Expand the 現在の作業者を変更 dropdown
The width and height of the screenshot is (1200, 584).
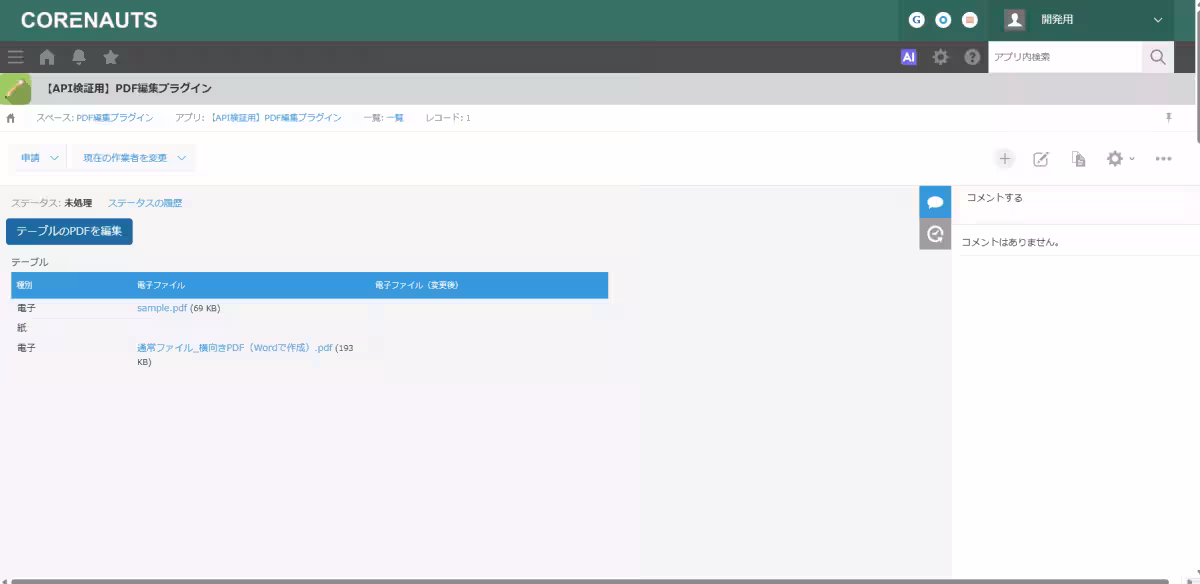(134, 158)
